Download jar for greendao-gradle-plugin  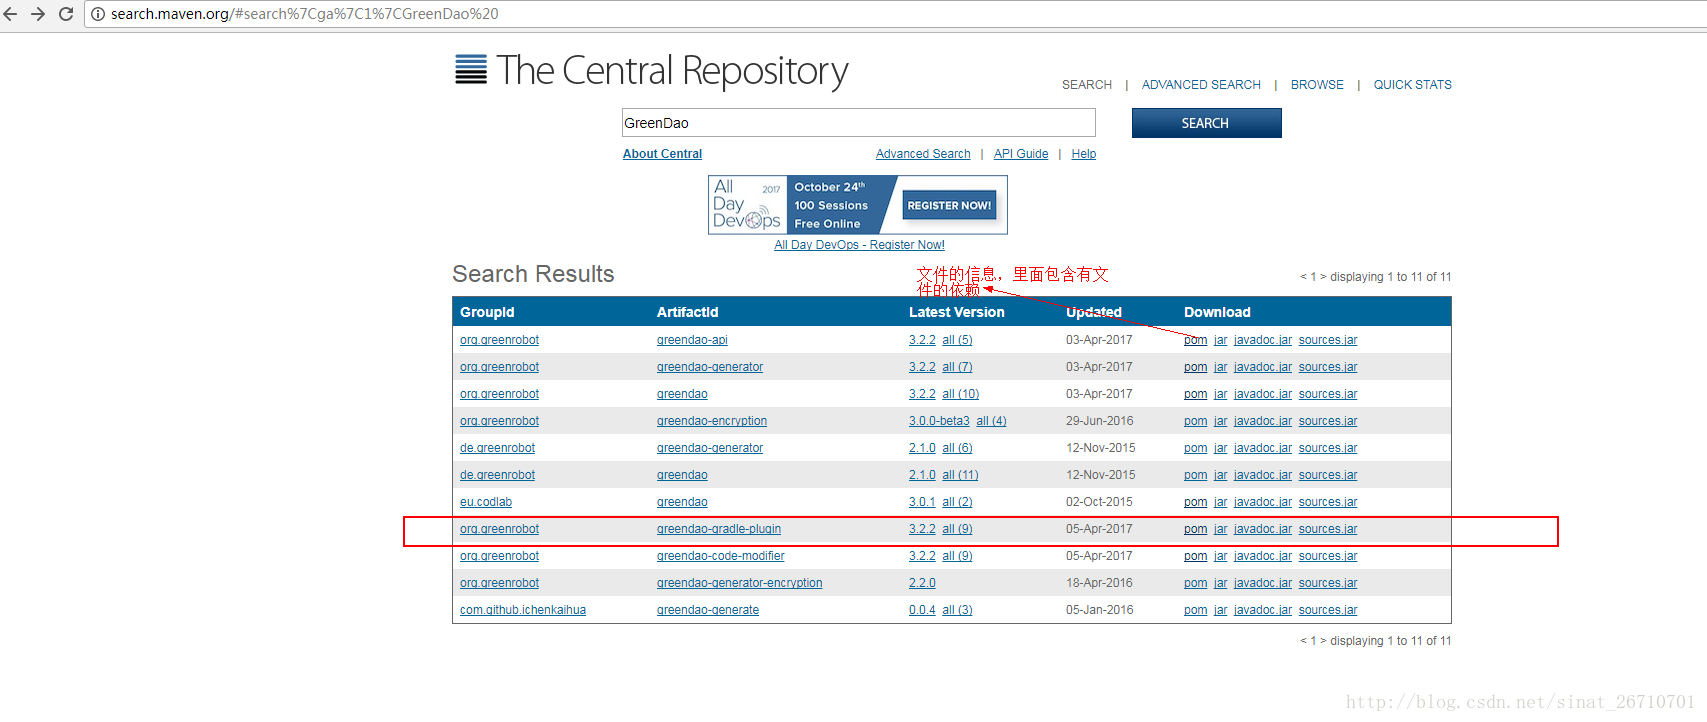tap(1220, 529)
